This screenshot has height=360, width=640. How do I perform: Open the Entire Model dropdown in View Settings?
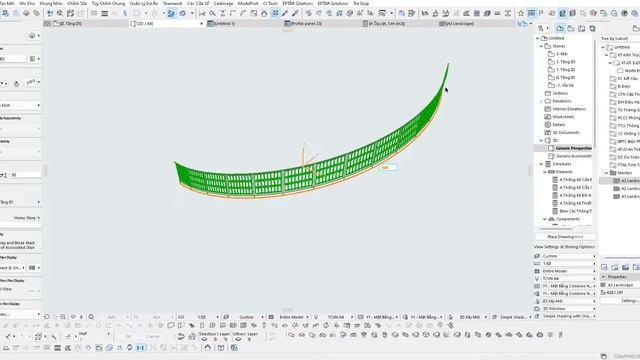click(x=569, y=271)
